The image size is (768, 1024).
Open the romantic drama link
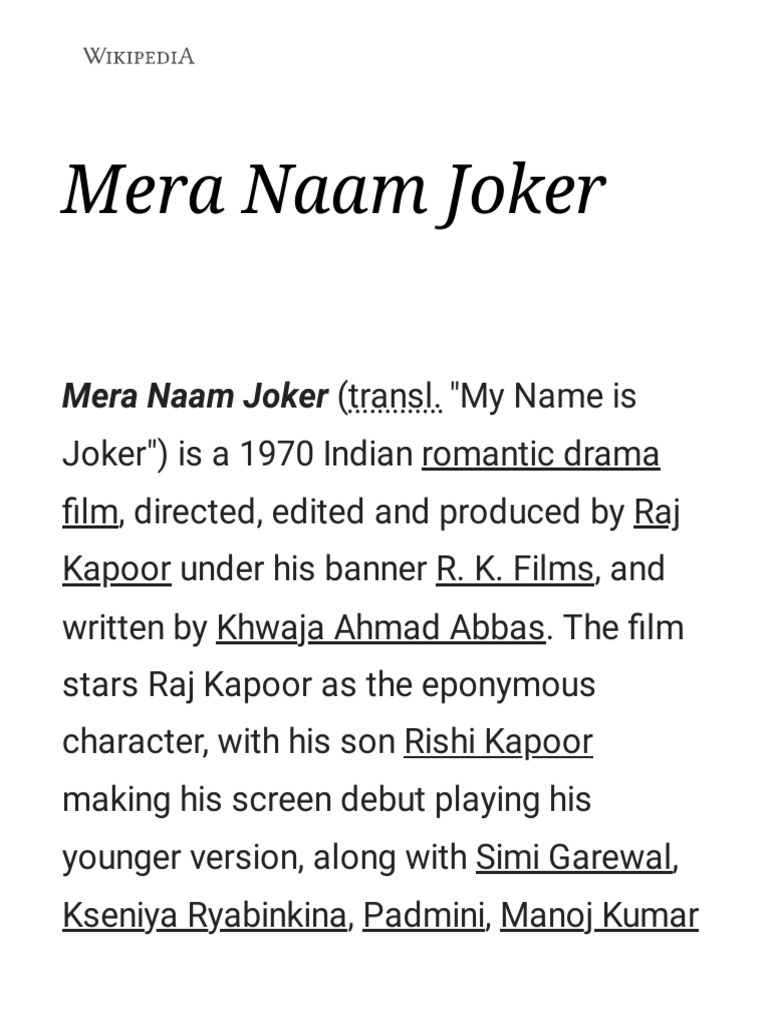(541, 454)
